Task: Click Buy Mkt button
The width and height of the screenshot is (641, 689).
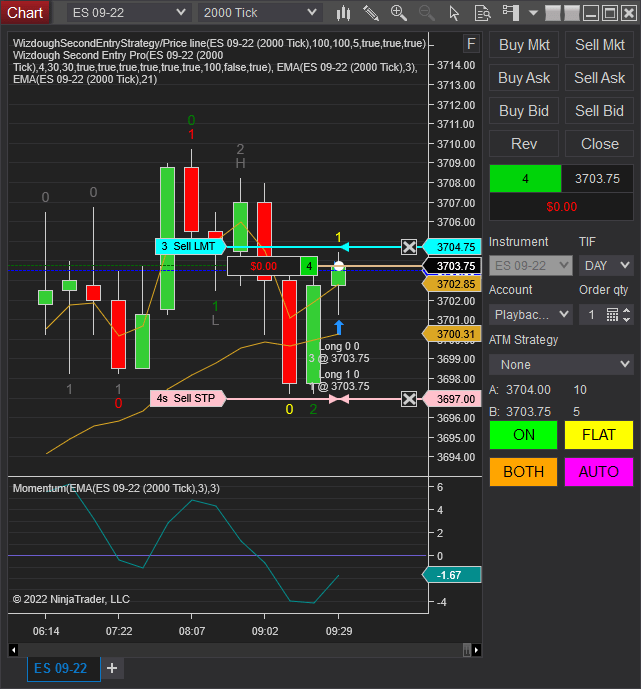Action: [524, 45]
